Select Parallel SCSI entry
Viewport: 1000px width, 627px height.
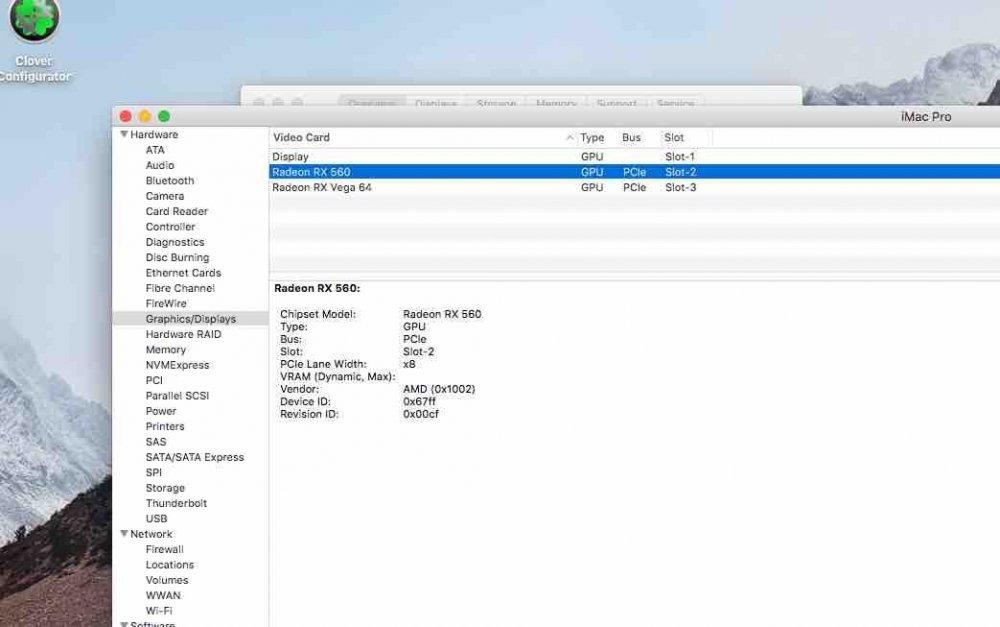177,395
